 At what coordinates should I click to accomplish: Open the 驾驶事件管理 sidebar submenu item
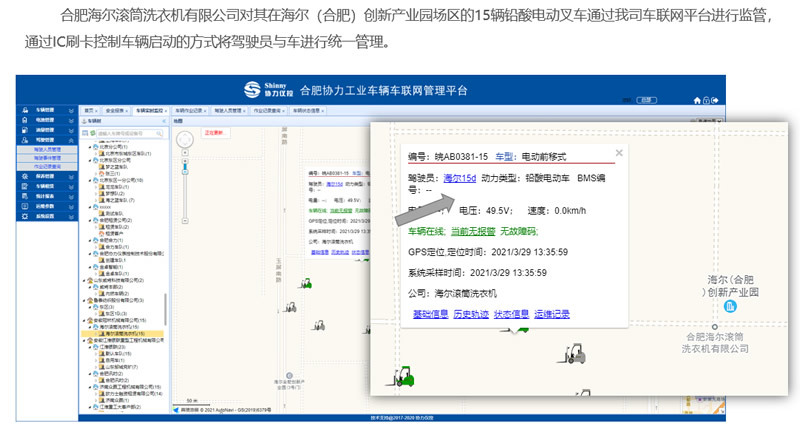point(47,158)
